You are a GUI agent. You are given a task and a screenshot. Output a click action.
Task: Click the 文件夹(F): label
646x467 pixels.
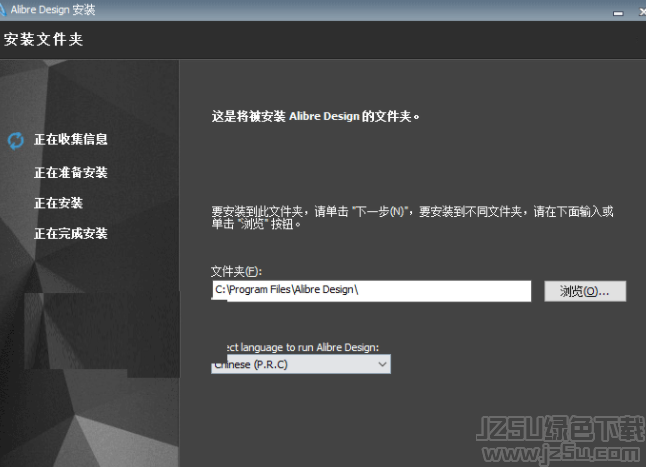[235, 271]
